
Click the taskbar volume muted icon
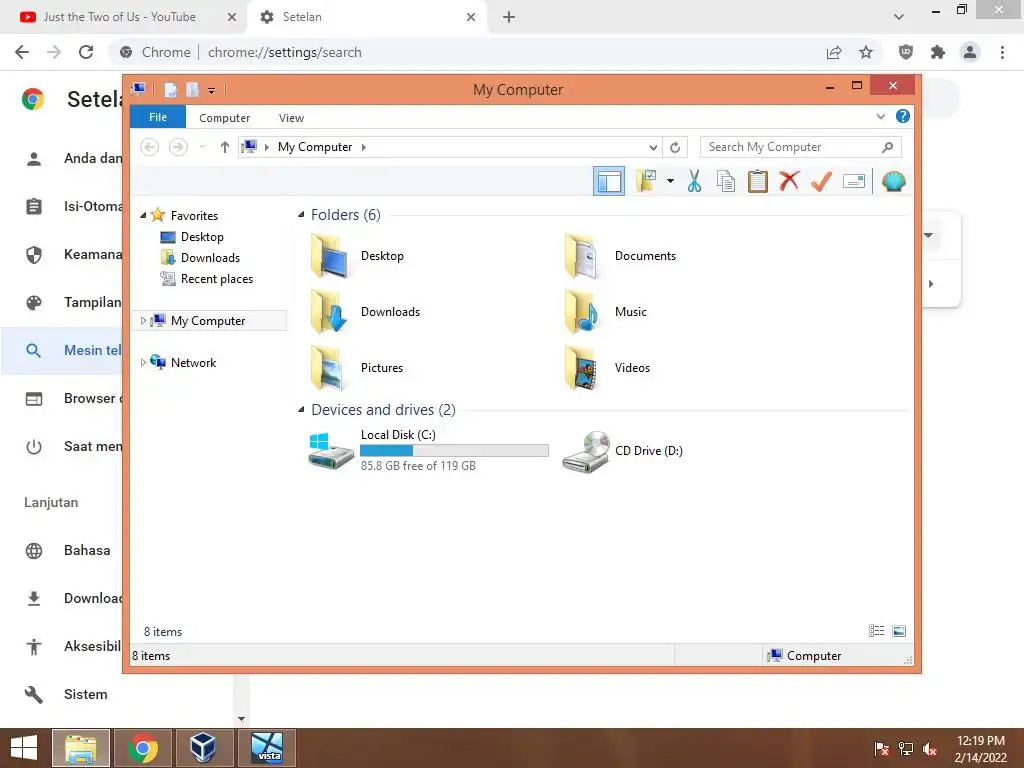(x=930, y=748)
